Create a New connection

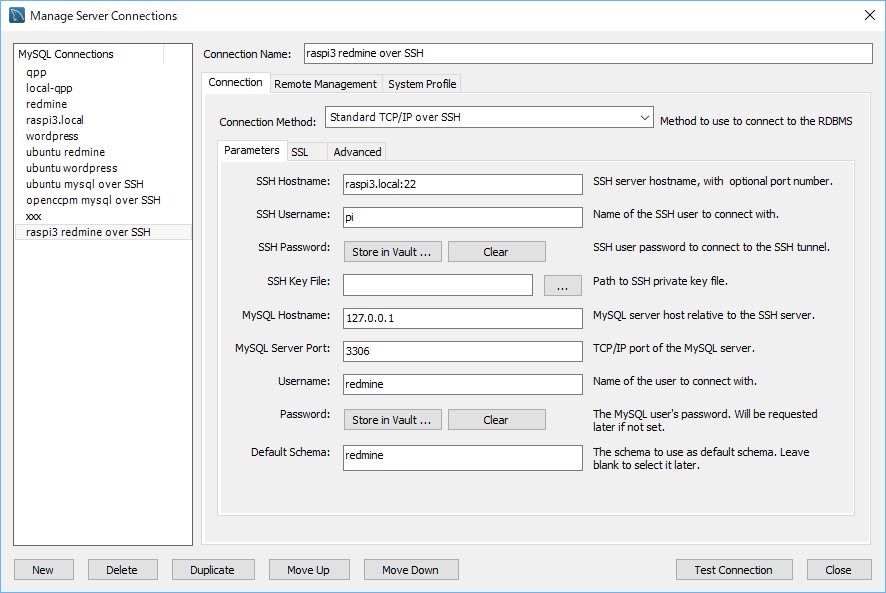coord(43,570)
